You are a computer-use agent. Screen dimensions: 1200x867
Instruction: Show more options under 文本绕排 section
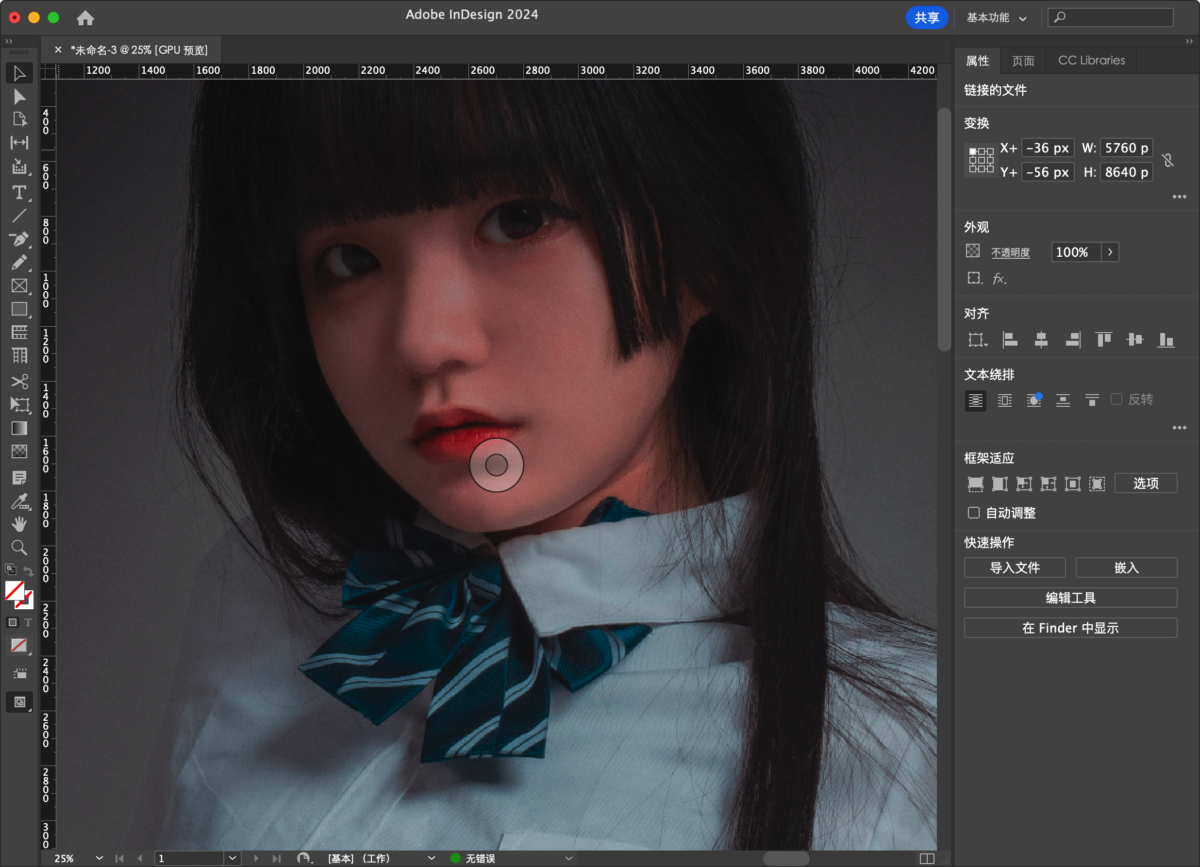pos(1179,428)
